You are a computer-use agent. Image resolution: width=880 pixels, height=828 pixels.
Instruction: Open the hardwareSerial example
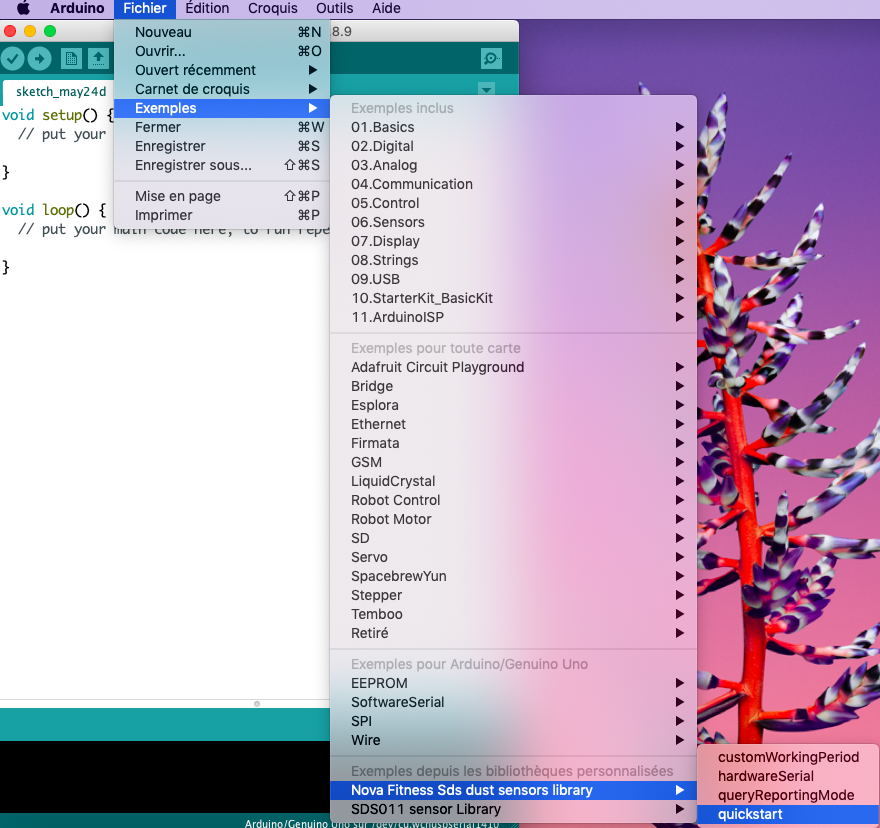(x=789, y=777)
